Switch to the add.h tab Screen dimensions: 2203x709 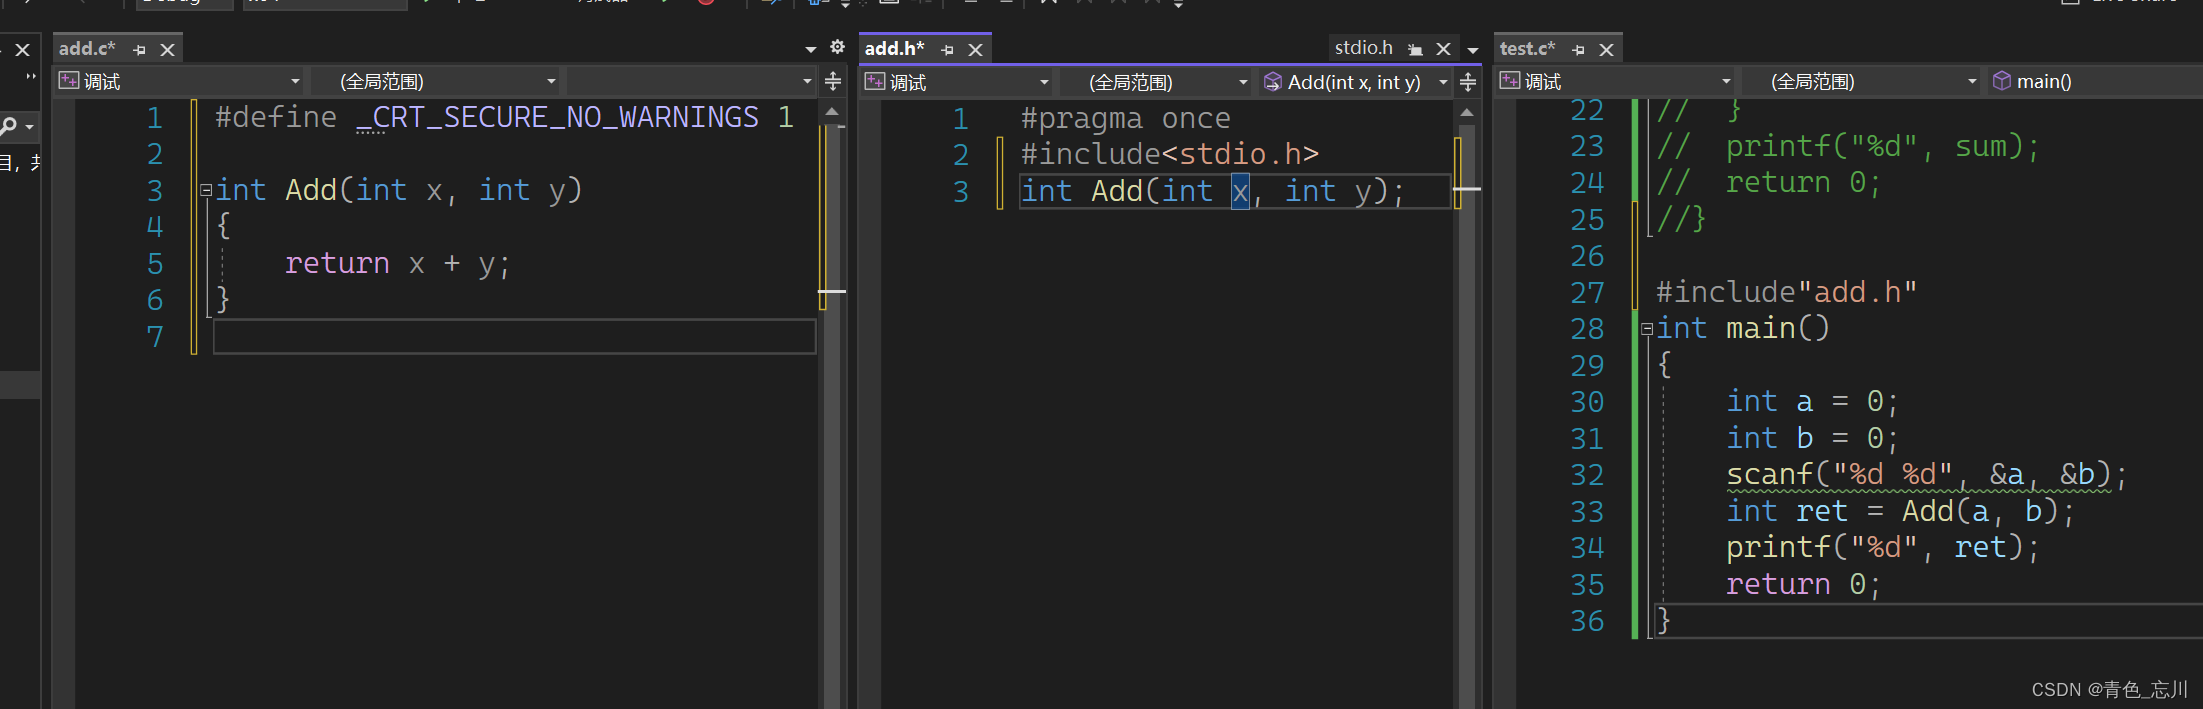tap(894, 48)
